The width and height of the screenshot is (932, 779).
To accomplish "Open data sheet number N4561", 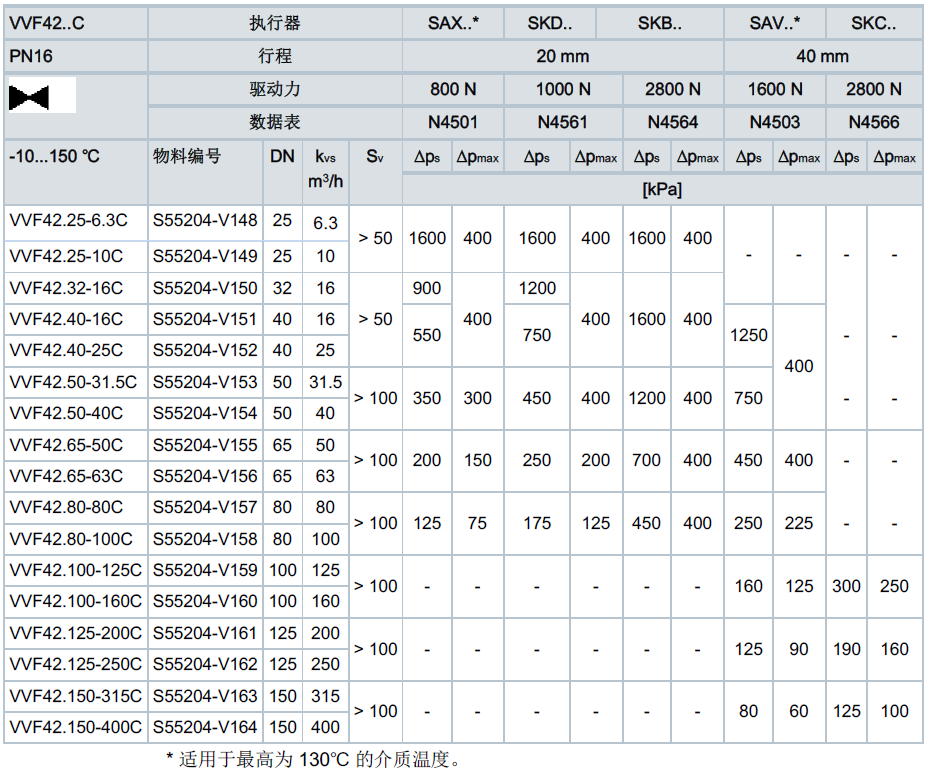I will tap(563, 122).
